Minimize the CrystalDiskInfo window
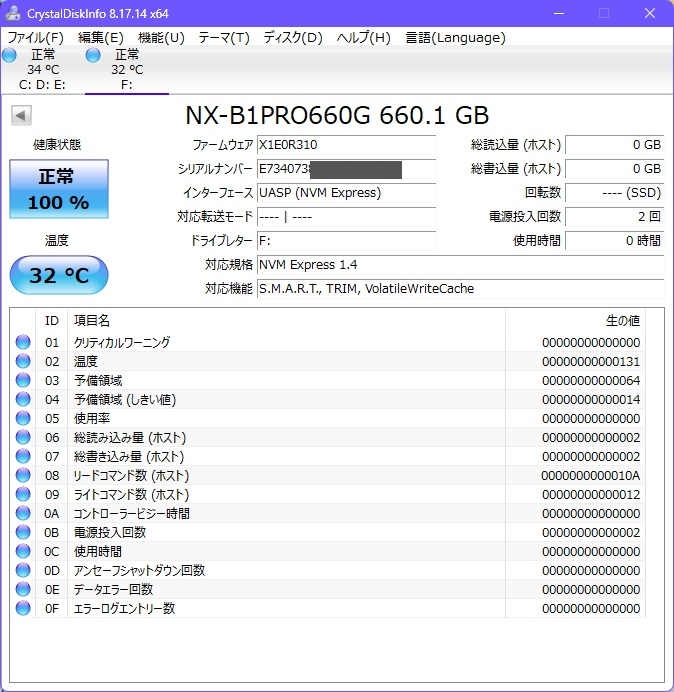The height and width of the screenshot is (692, 674). point(559,13)
